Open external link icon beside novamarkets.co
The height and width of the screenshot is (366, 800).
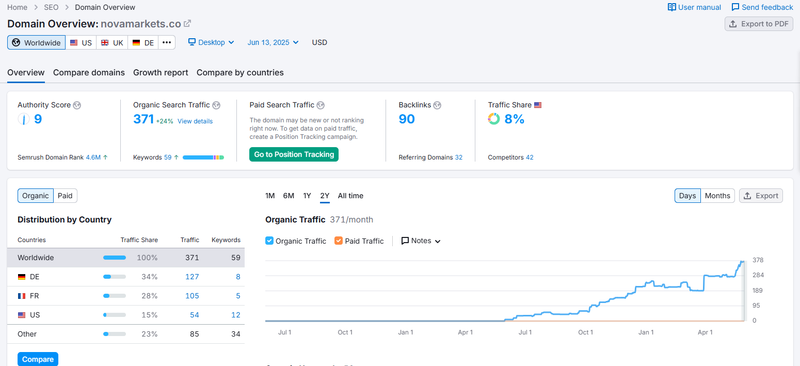coord(187,23)
